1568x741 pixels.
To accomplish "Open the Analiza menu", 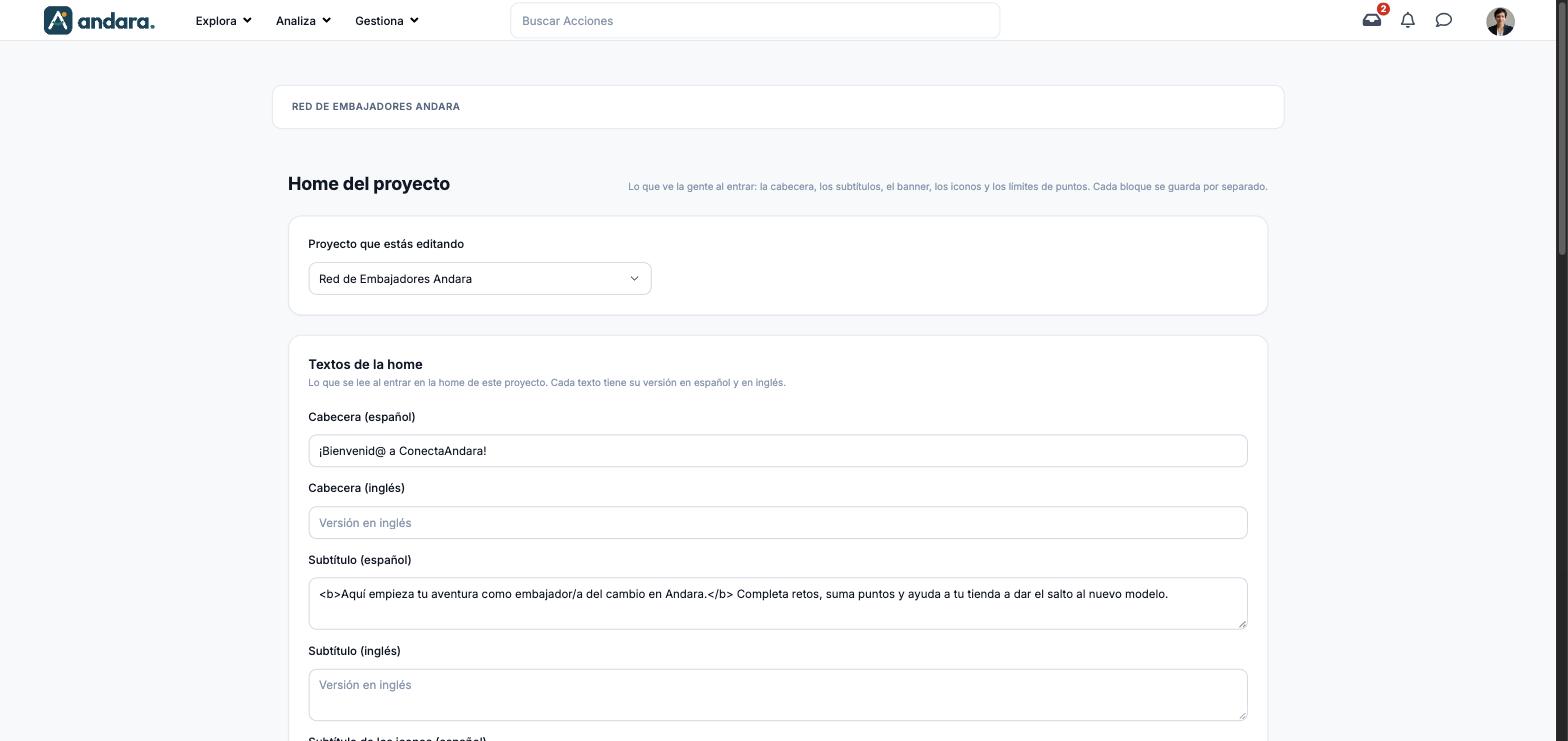I will [303, 20].
